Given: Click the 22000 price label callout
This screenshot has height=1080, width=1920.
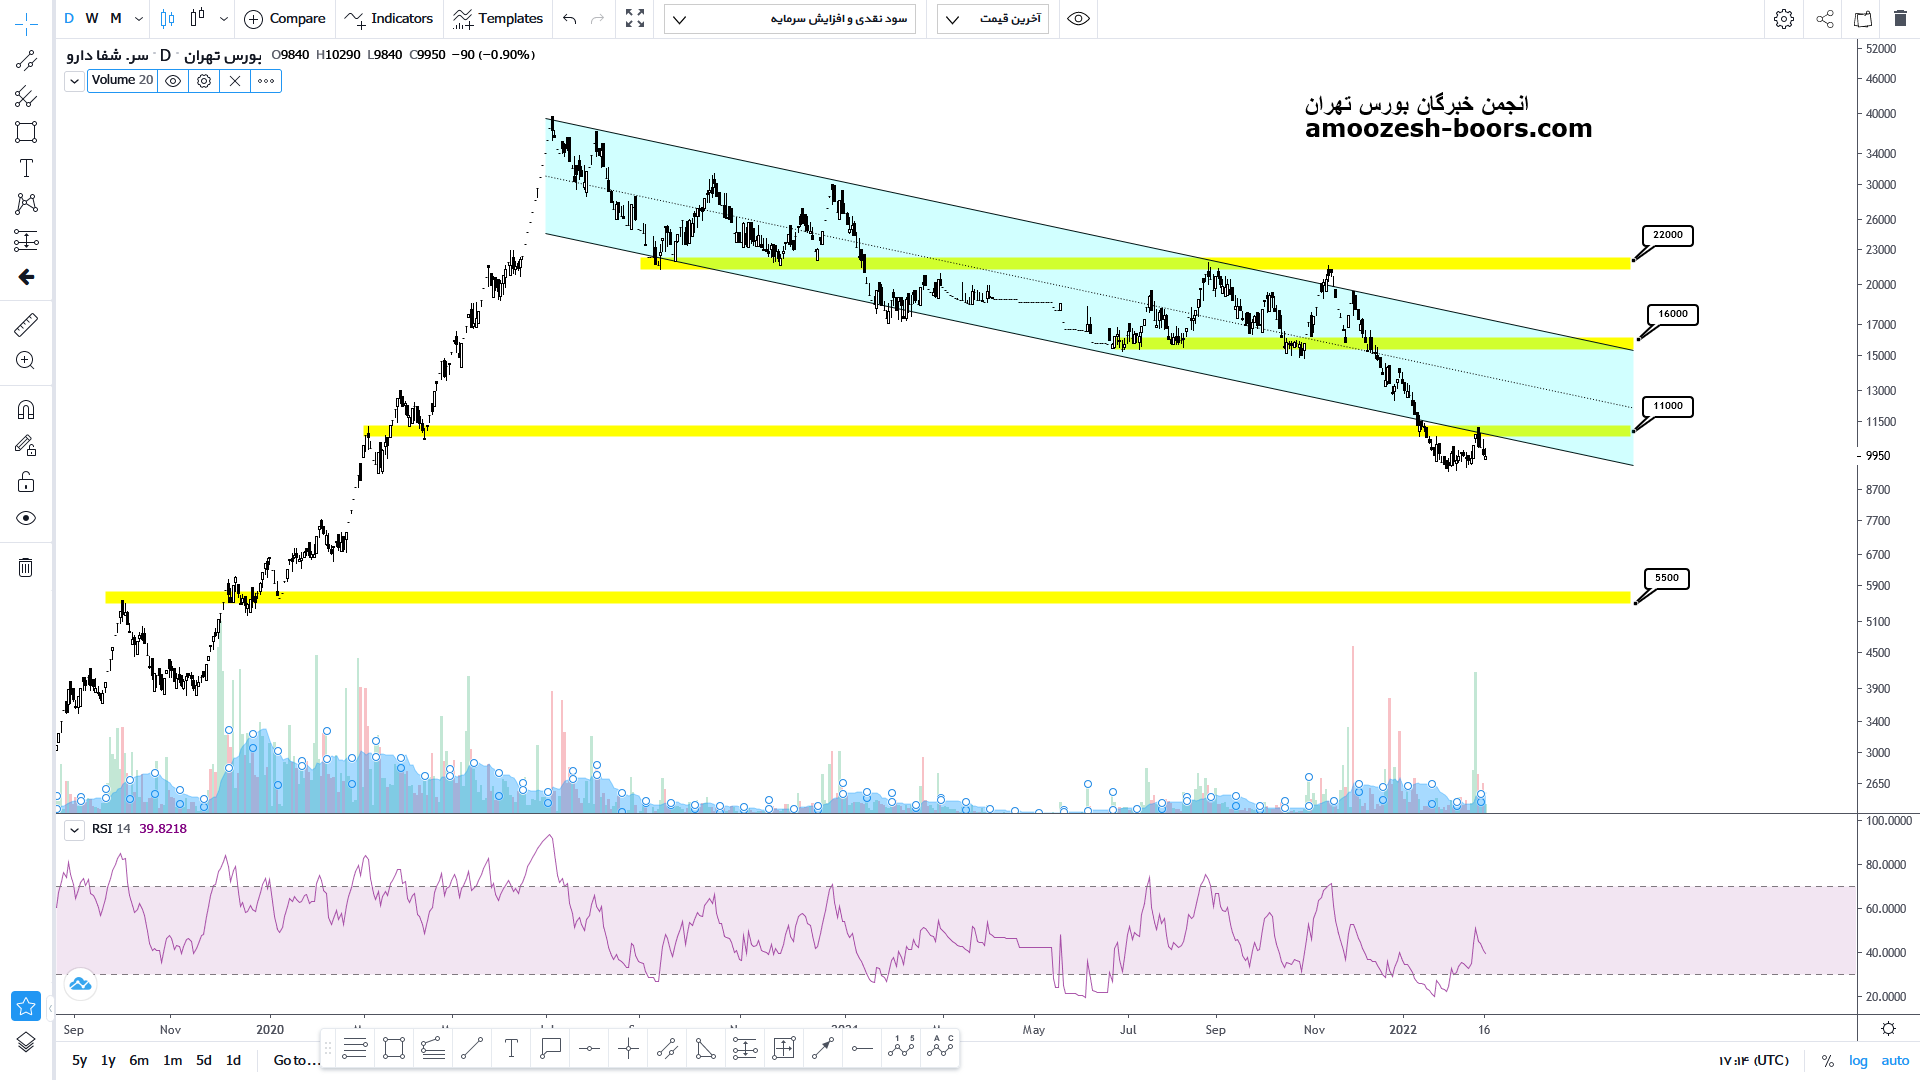Looking at the screenshot, I should 1667,236.
